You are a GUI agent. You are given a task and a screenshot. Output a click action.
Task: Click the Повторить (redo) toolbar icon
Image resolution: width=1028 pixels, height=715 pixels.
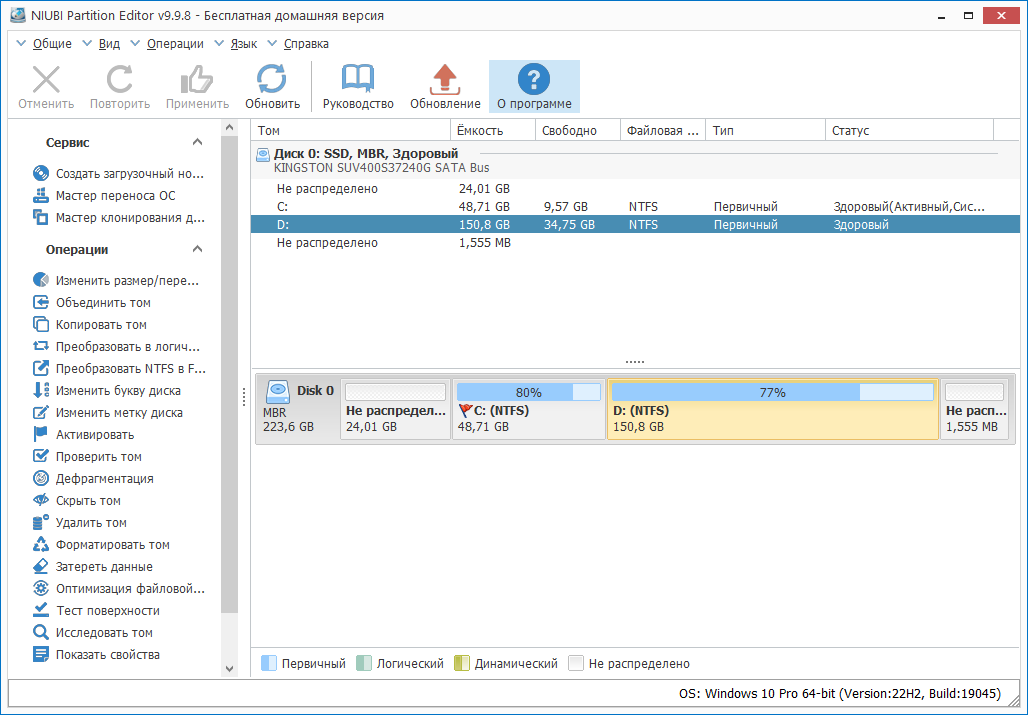tap(120, 80)
